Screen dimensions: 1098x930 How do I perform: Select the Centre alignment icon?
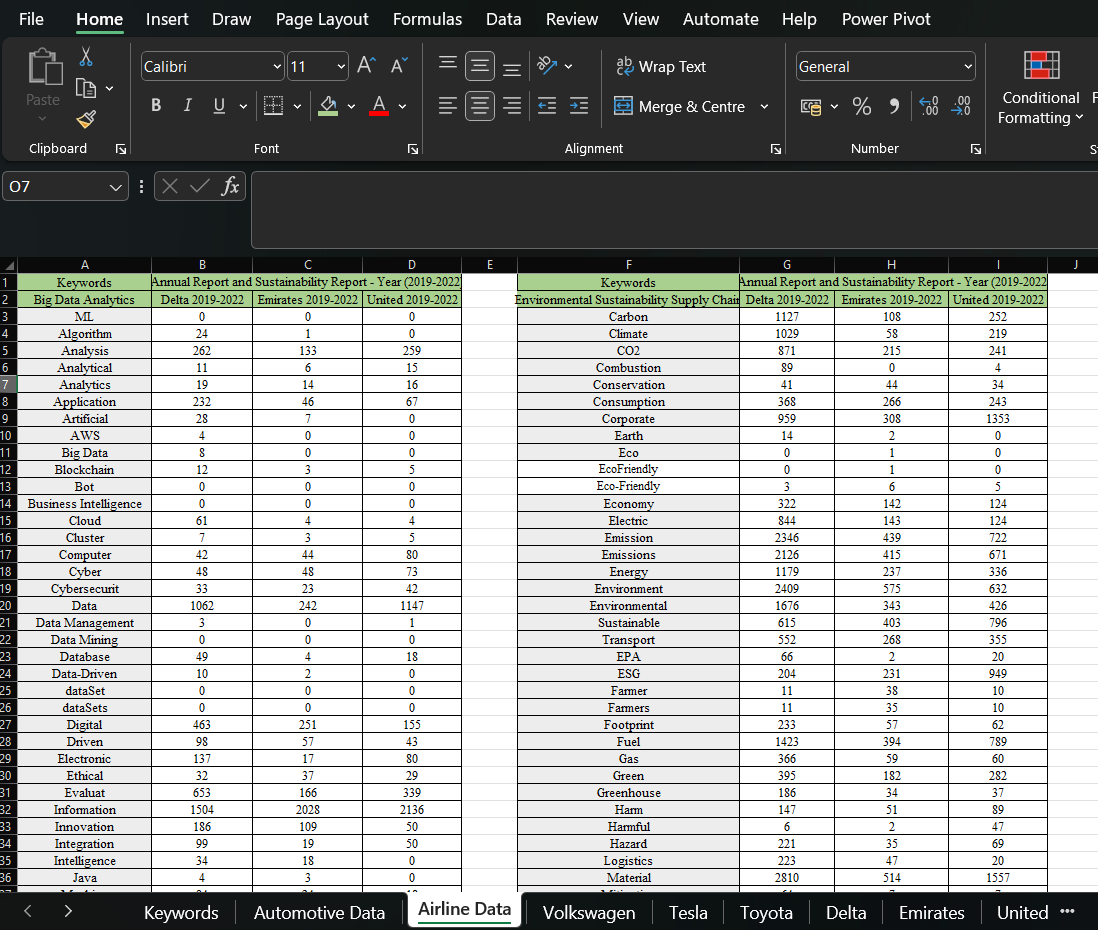[479, 105]
